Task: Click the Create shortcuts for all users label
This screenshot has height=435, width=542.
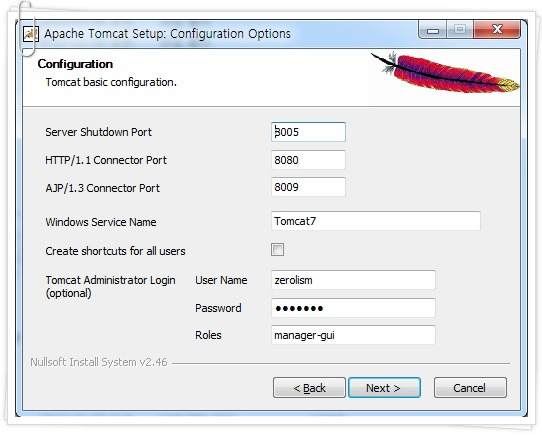Action: tap(115, 251)
